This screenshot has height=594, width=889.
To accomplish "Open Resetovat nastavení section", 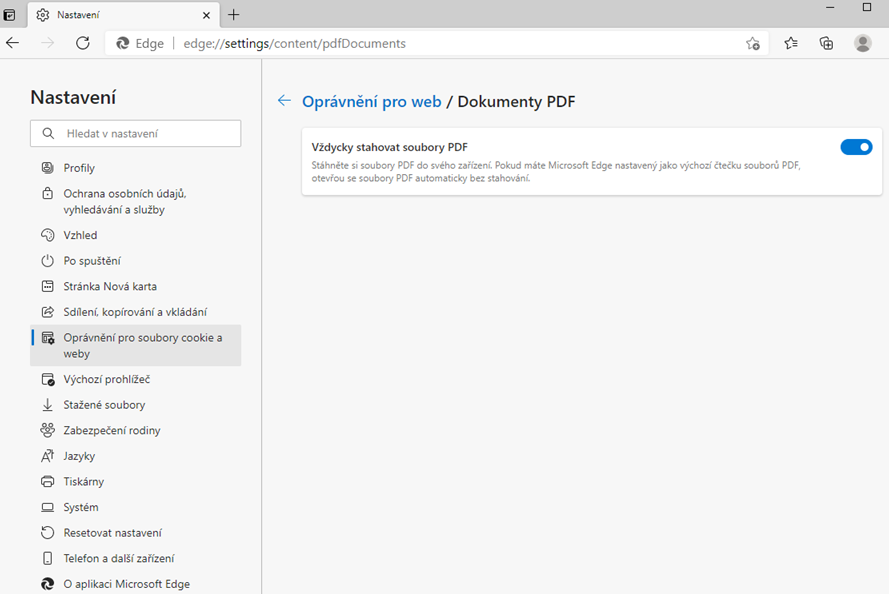I will [136, 532].
